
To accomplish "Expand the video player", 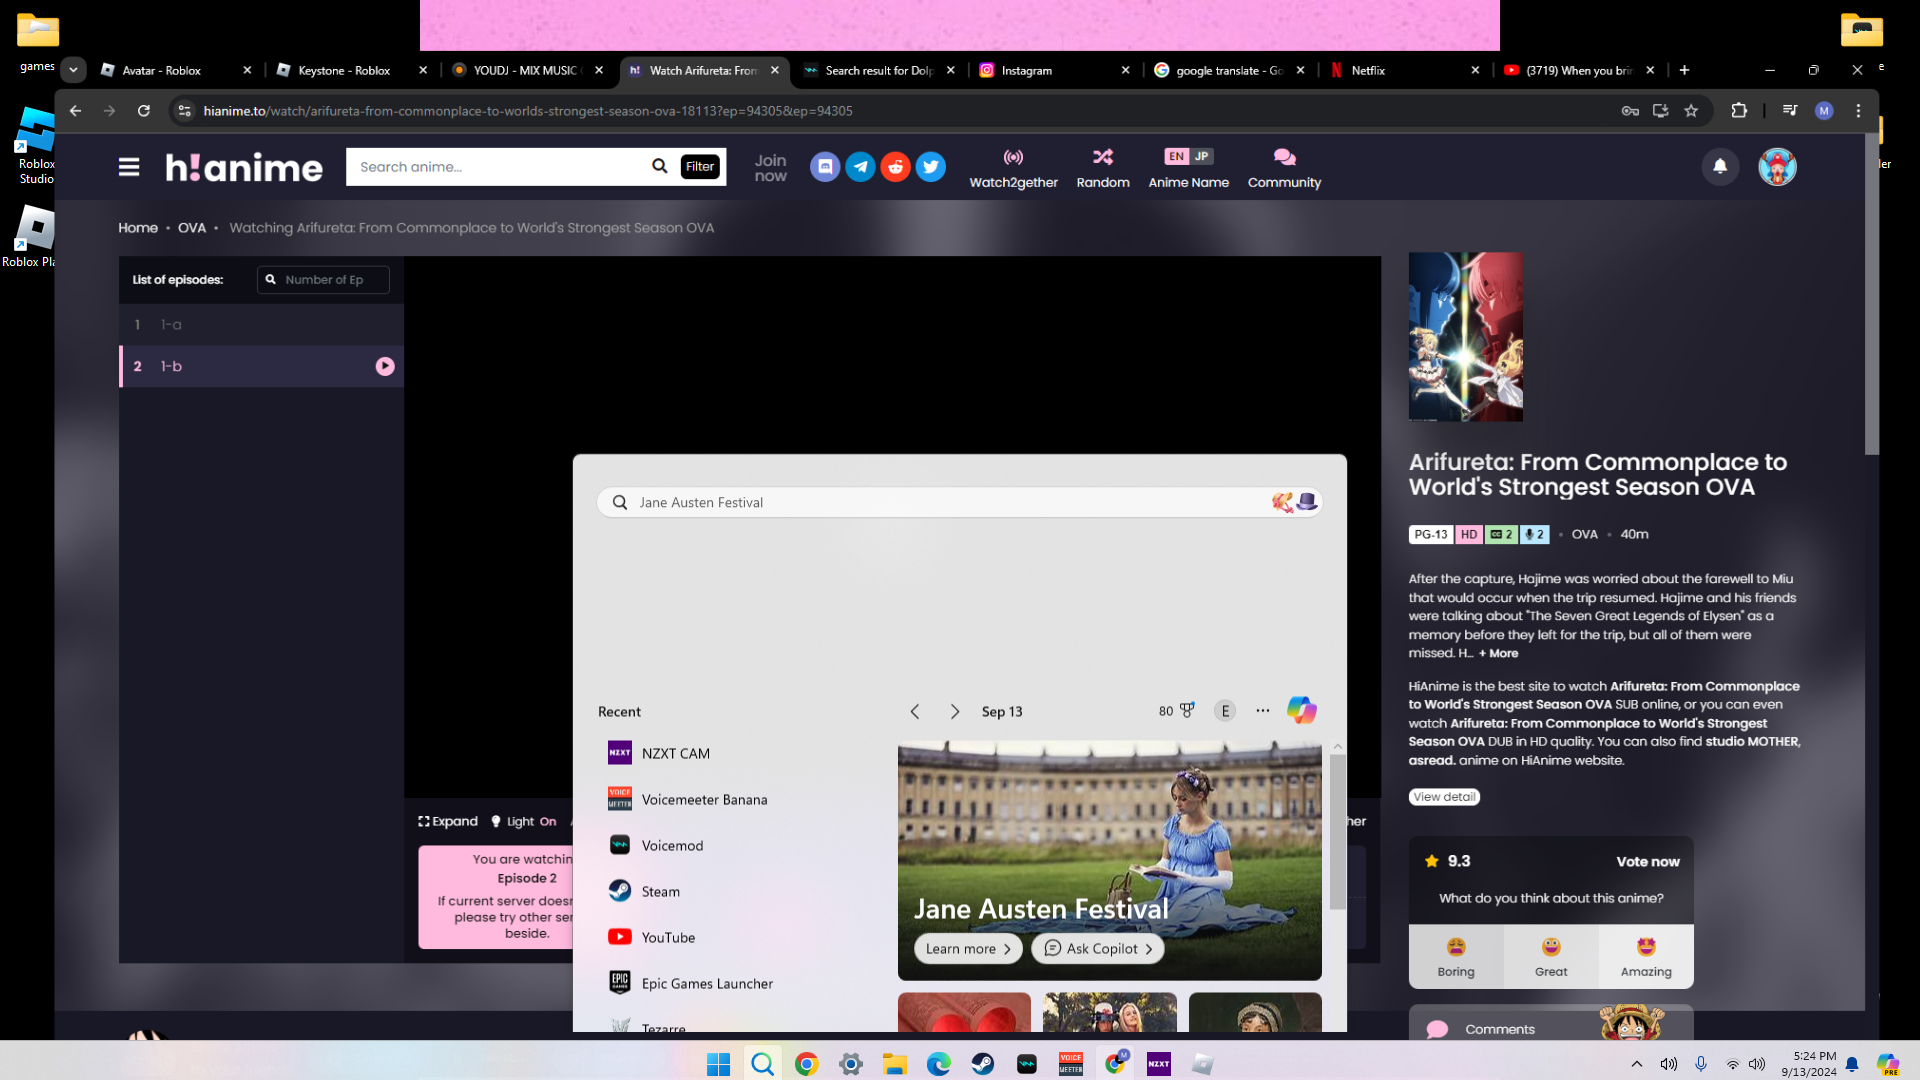I will pyautogui.click(x=448, y=822).
